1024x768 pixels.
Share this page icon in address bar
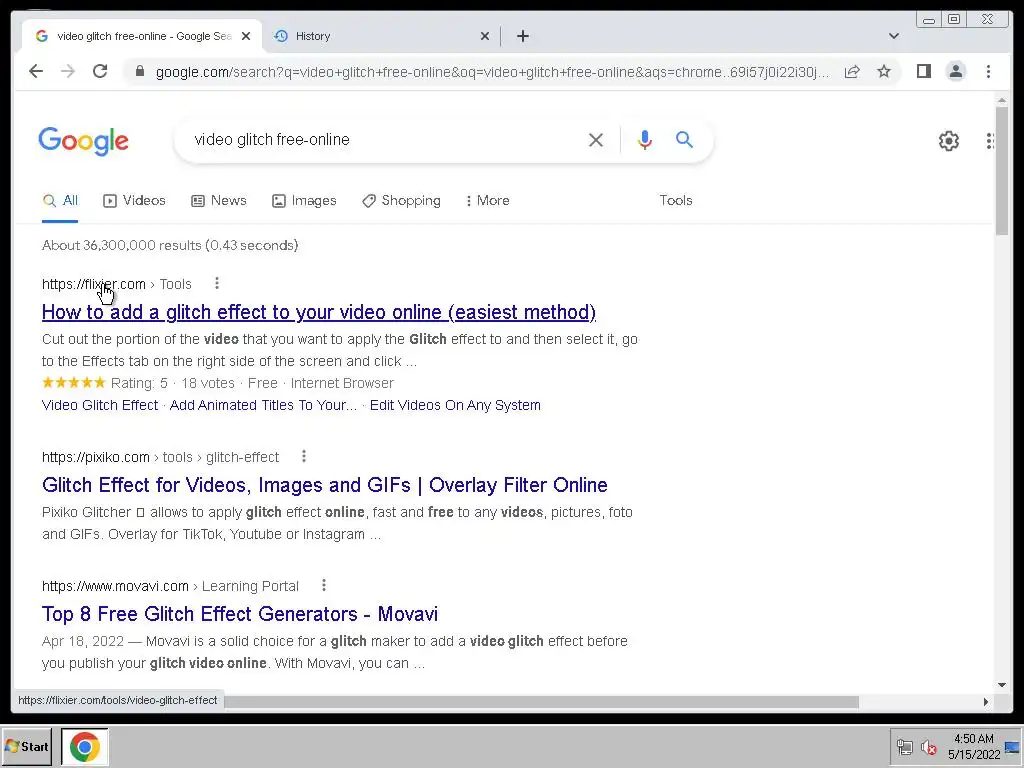pos(852,71)
